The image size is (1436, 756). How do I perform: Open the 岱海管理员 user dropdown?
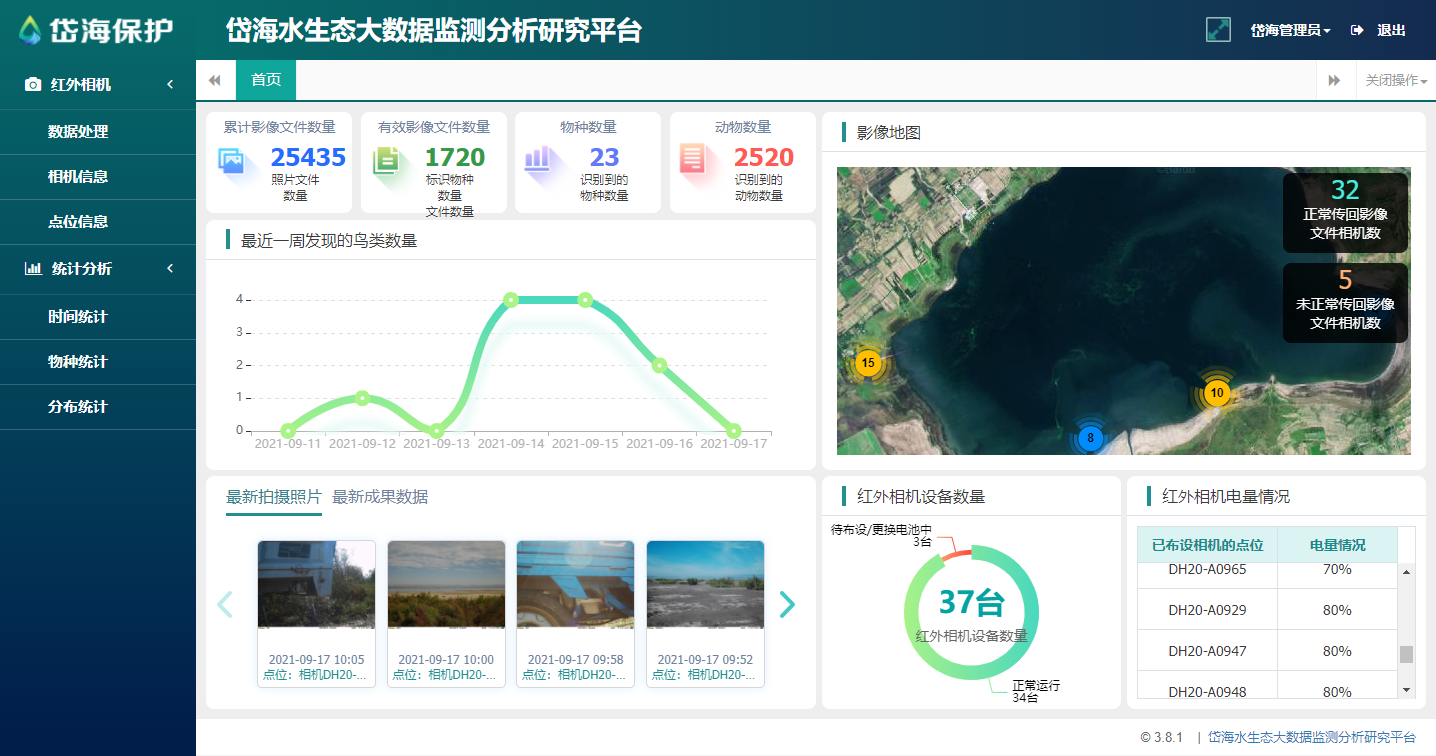point(1290,31)
